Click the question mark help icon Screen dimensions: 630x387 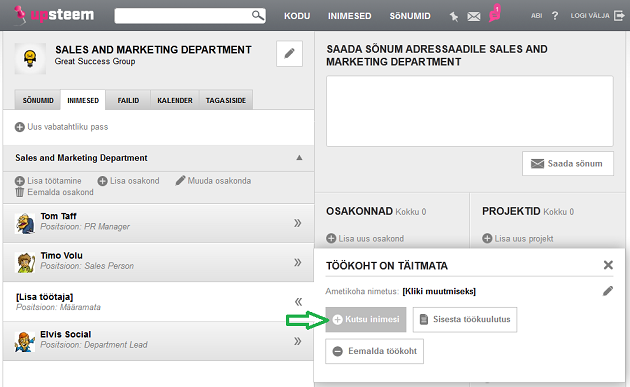pyautogui.click(x=555, y=16)
